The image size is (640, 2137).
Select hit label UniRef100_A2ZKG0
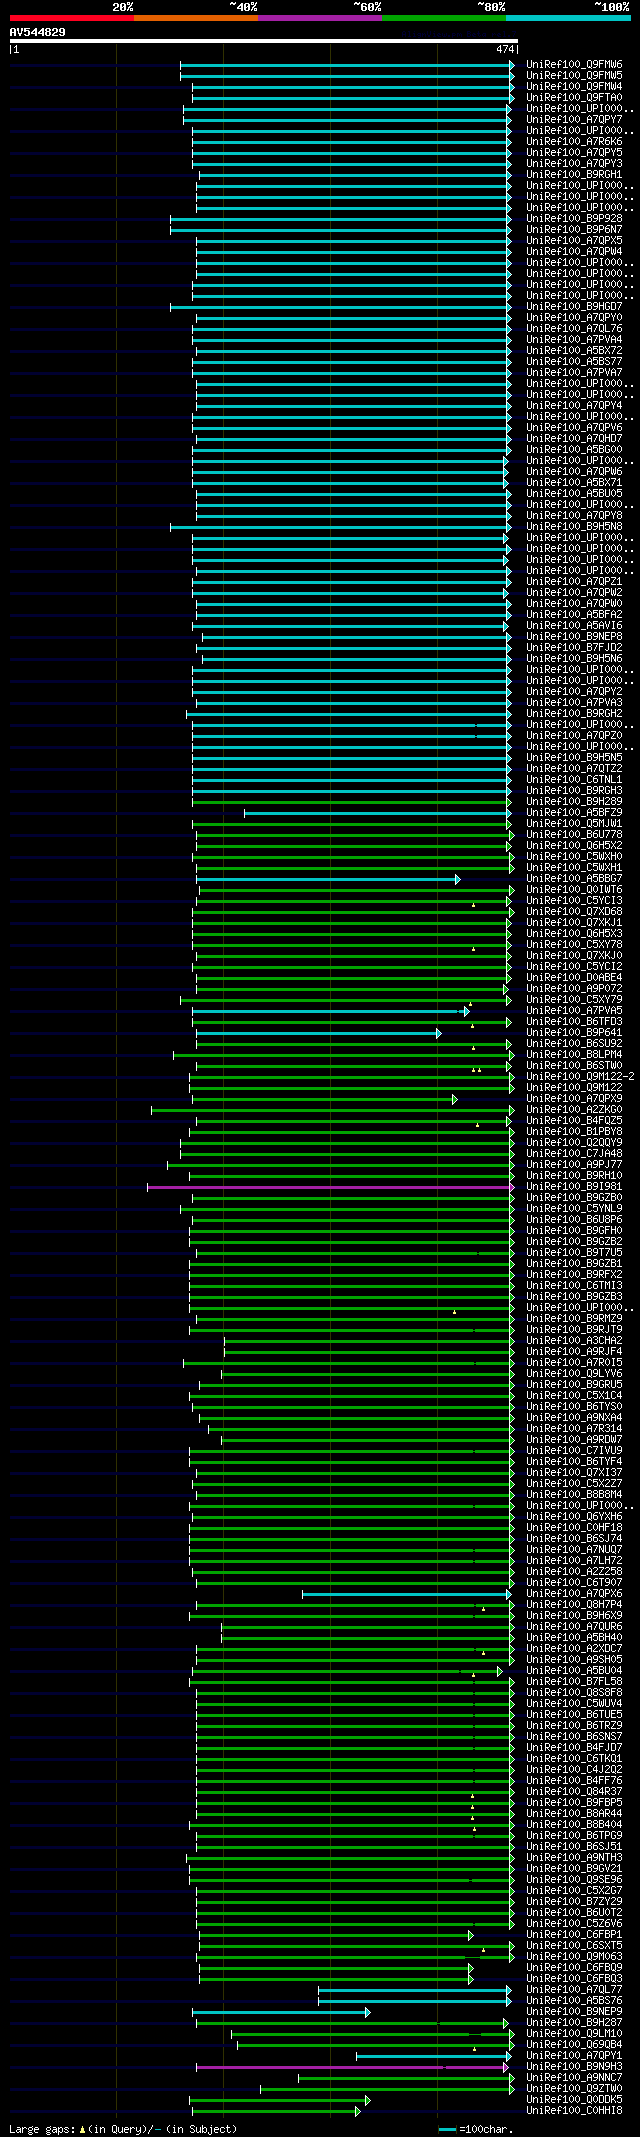click(574, 1110)
